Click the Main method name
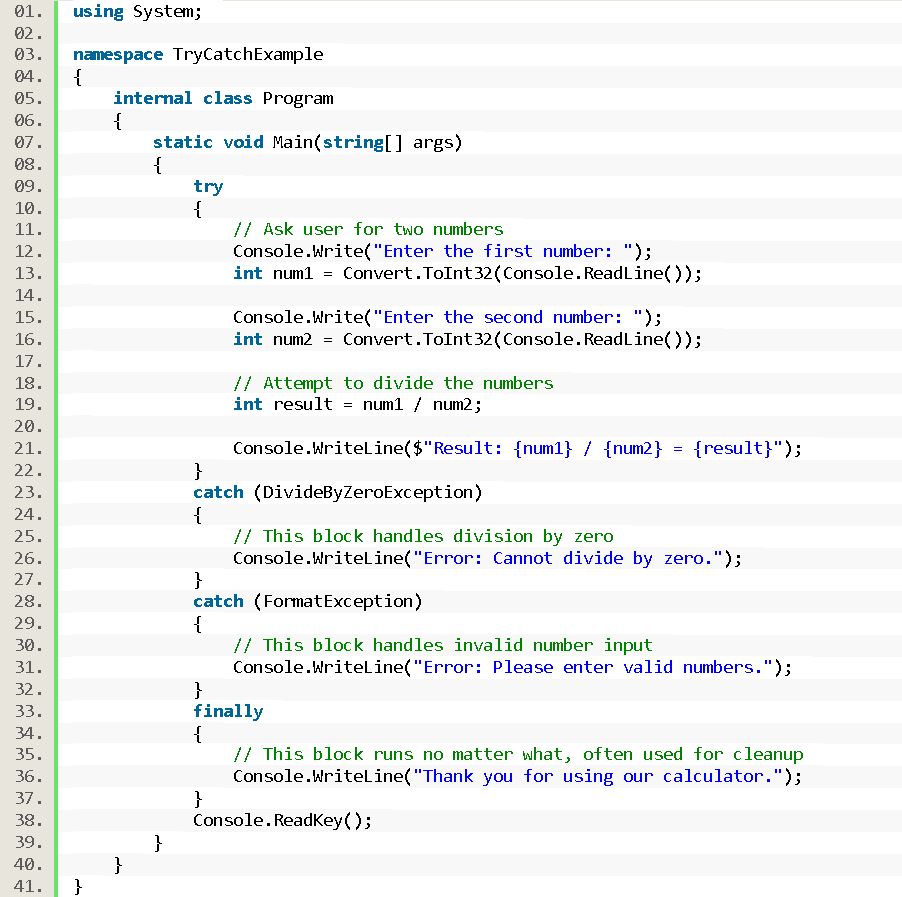Viewport: 902px width, 897px height. click(290, 142)
